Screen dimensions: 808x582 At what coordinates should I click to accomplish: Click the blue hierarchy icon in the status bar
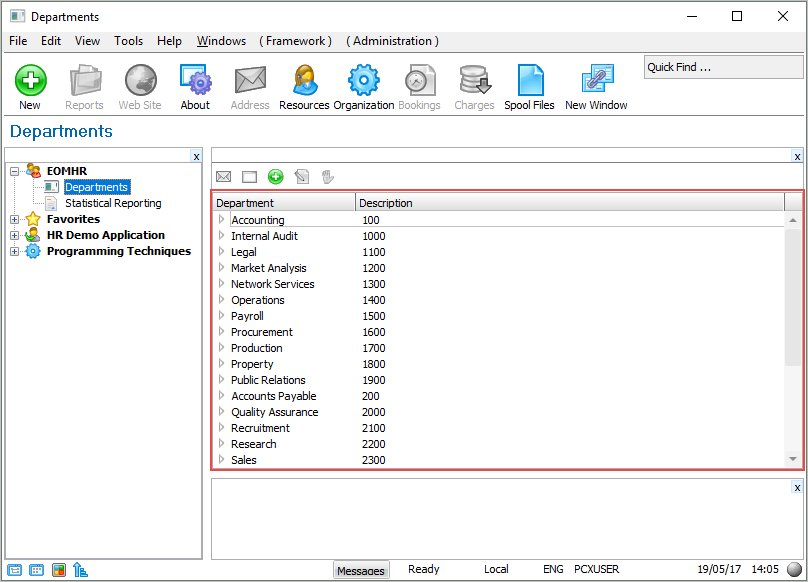coord(80,570)
